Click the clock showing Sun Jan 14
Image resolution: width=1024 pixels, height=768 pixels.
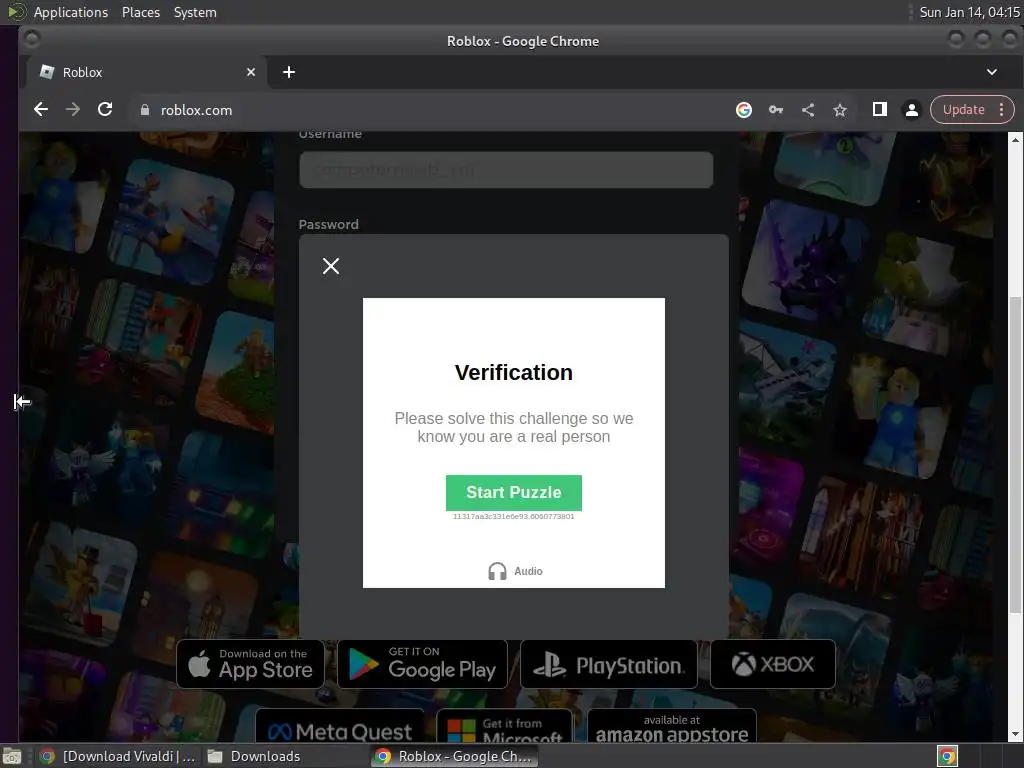(x=969, y=12)
